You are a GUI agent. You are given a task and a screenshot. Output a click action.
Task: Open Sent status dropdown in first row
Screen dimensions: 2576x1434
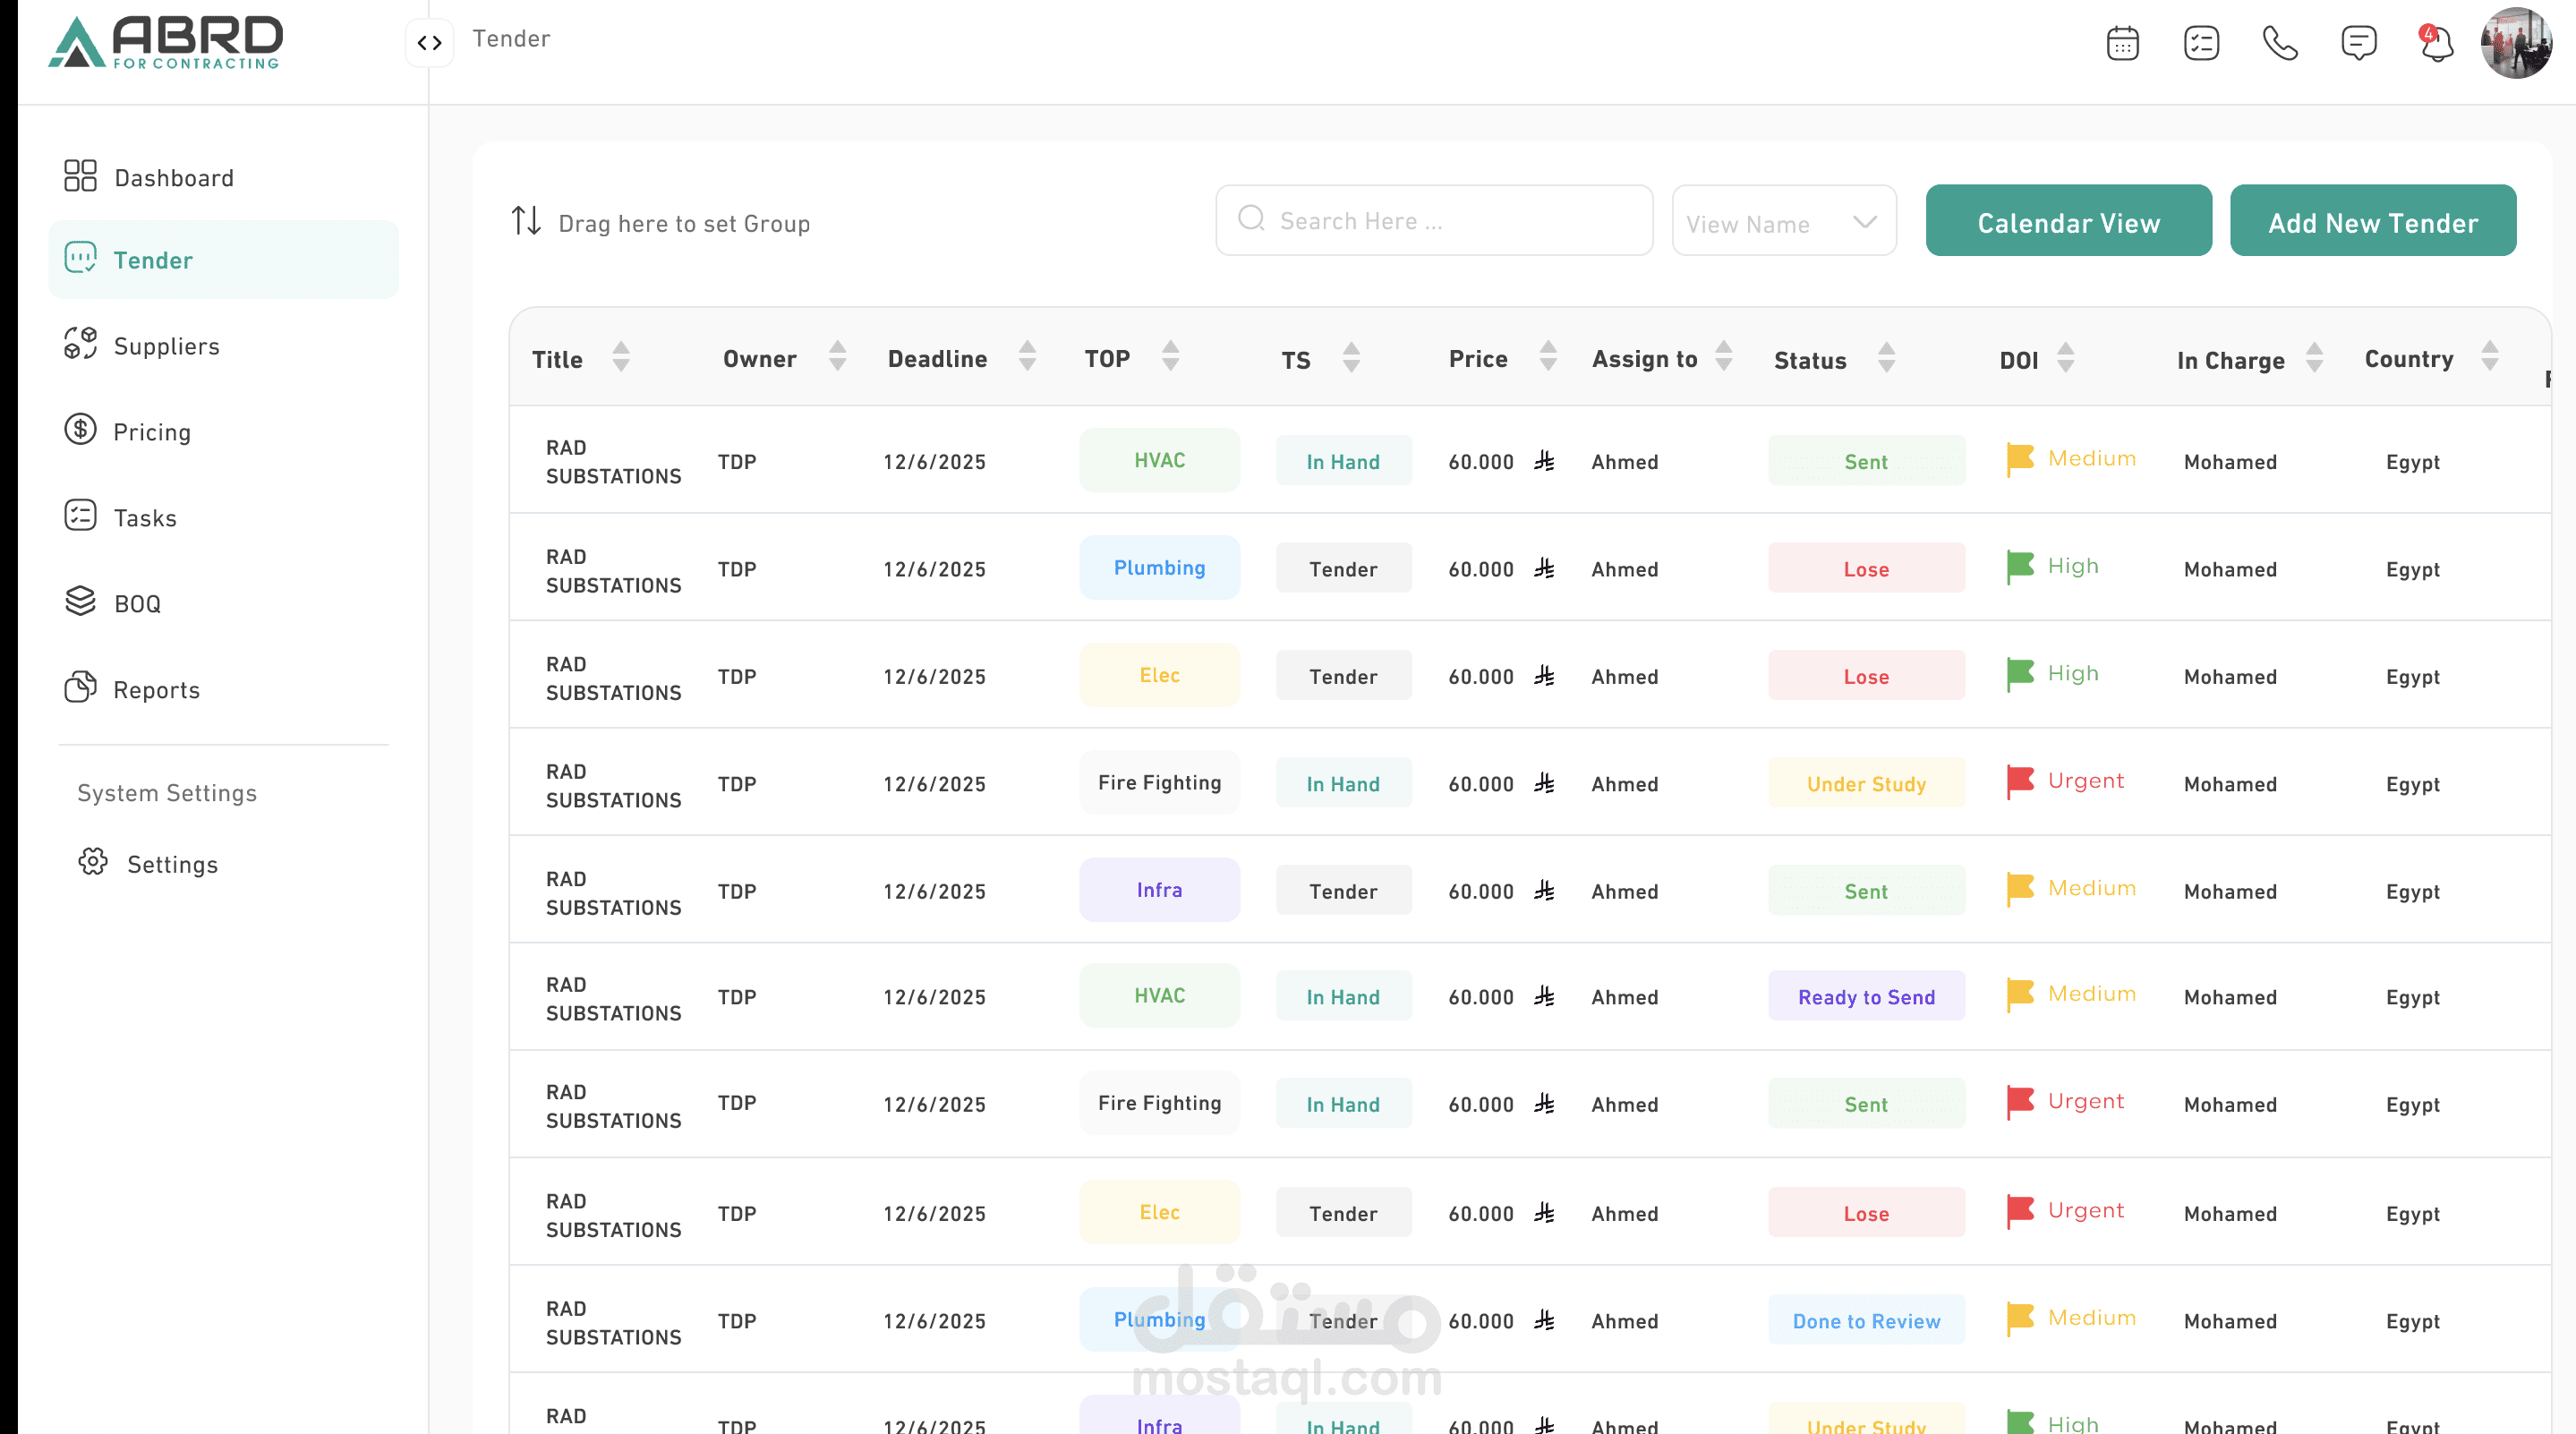pyautogui.click(x=1866, y=461)
